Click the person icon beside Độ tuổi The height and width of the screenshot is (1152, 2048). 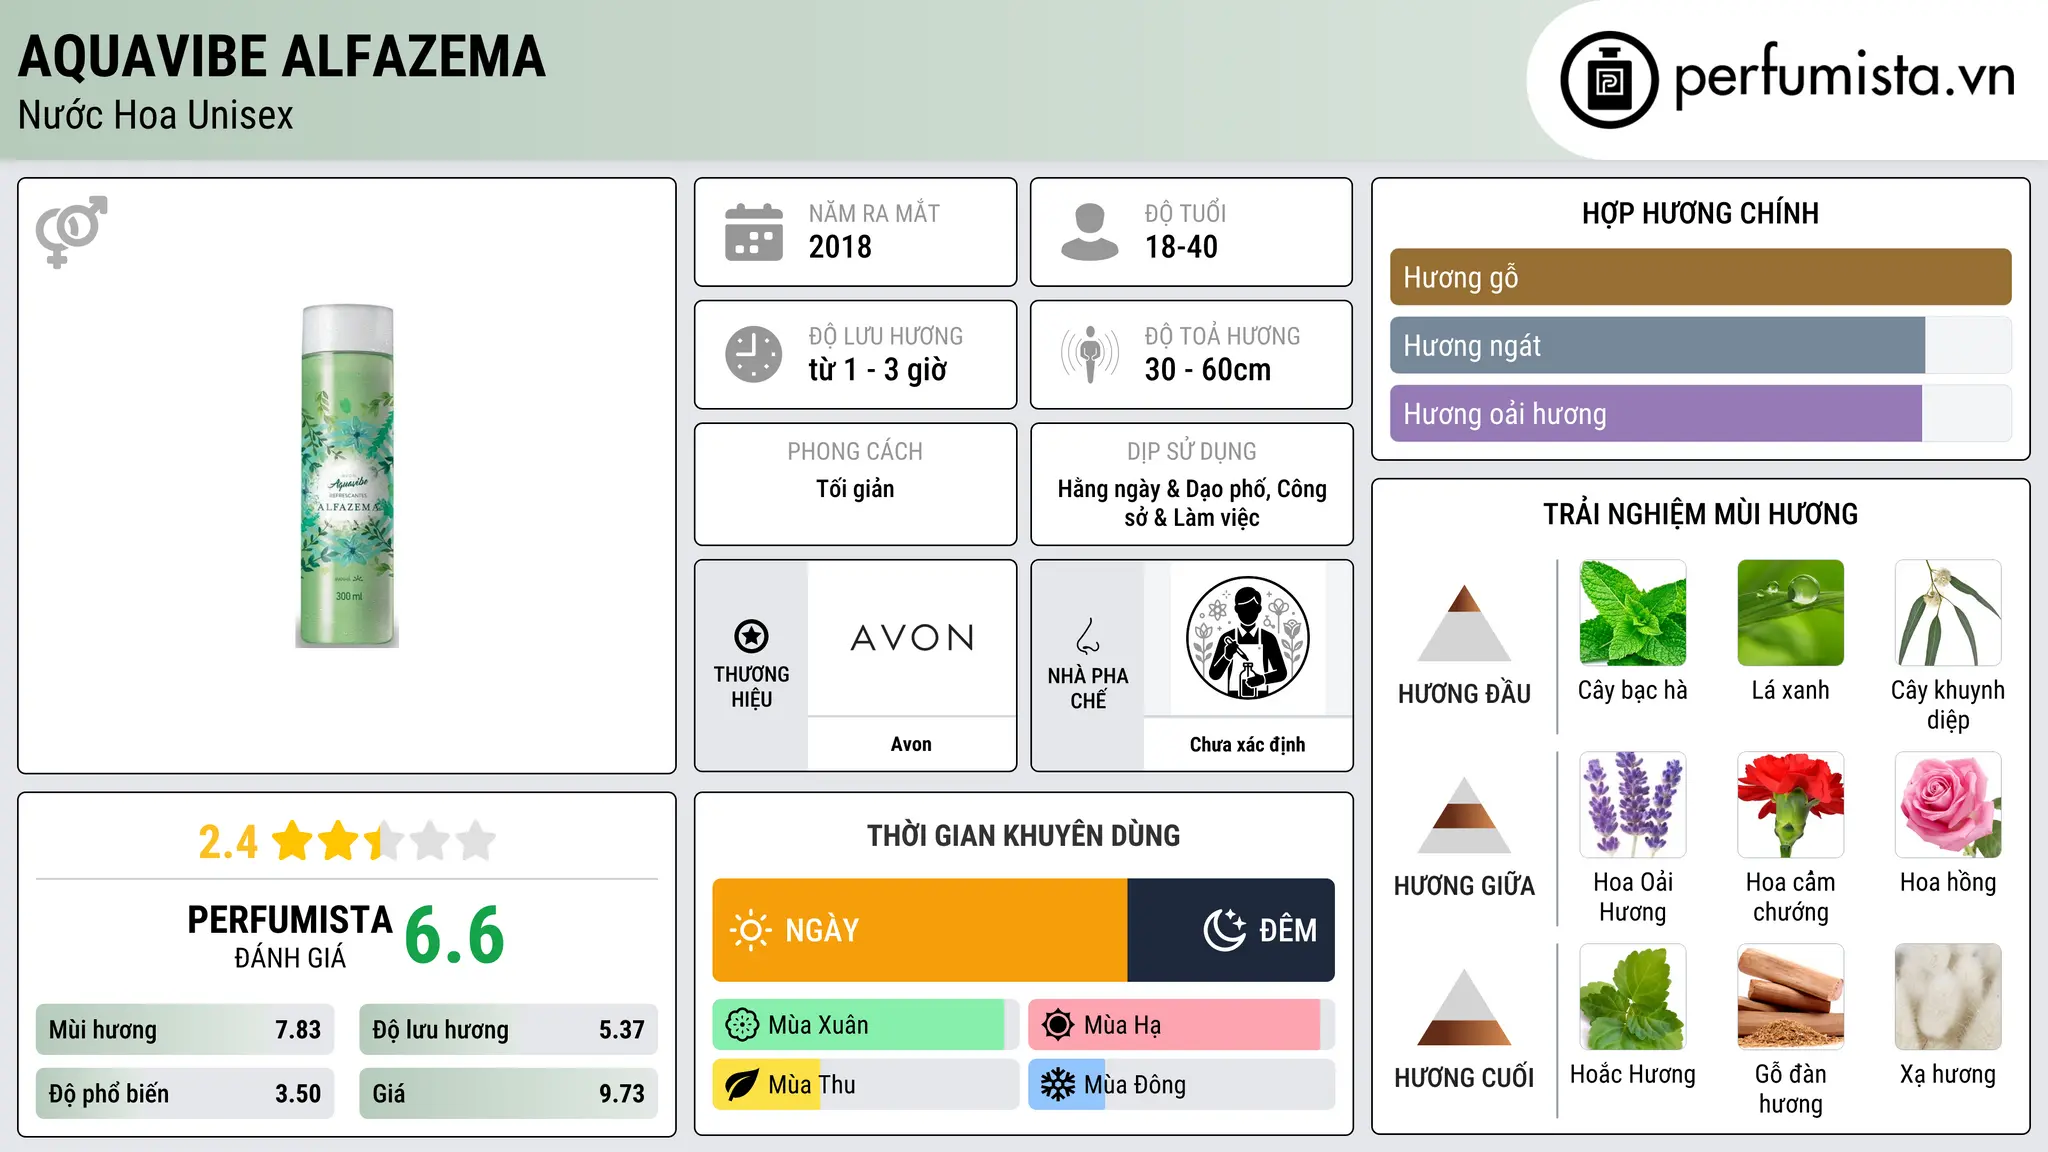[1089, 232]
